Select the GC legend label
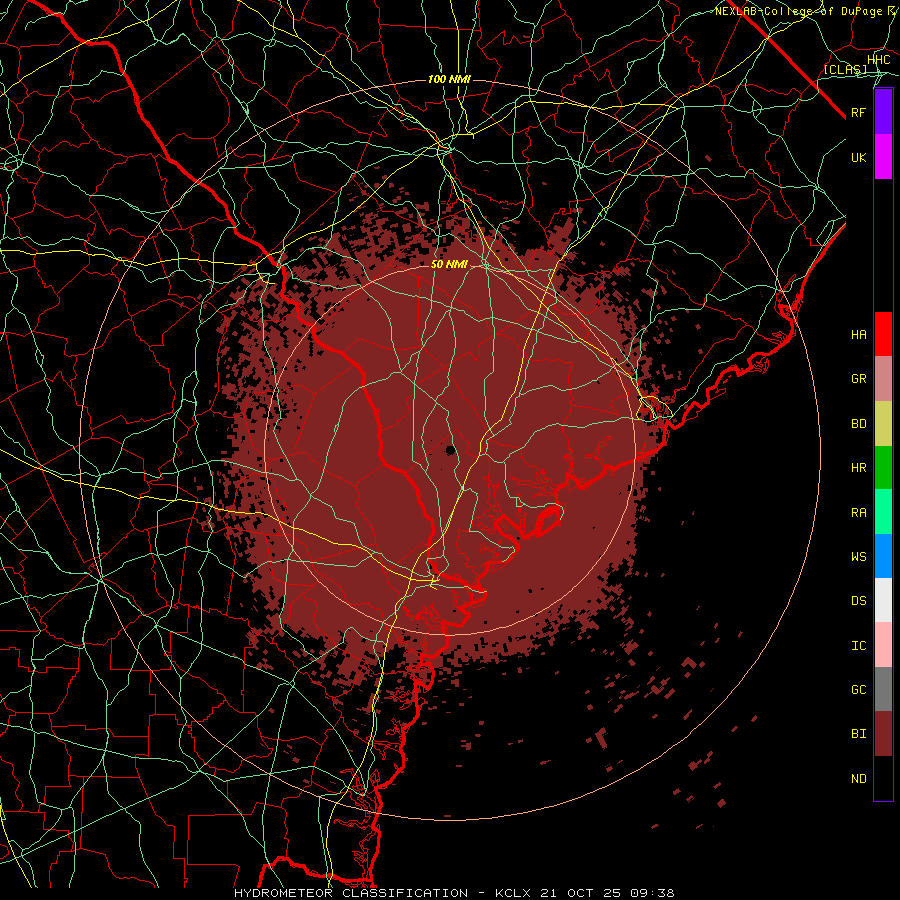This screenshot has height=900, width=900. tap(859, 689)
